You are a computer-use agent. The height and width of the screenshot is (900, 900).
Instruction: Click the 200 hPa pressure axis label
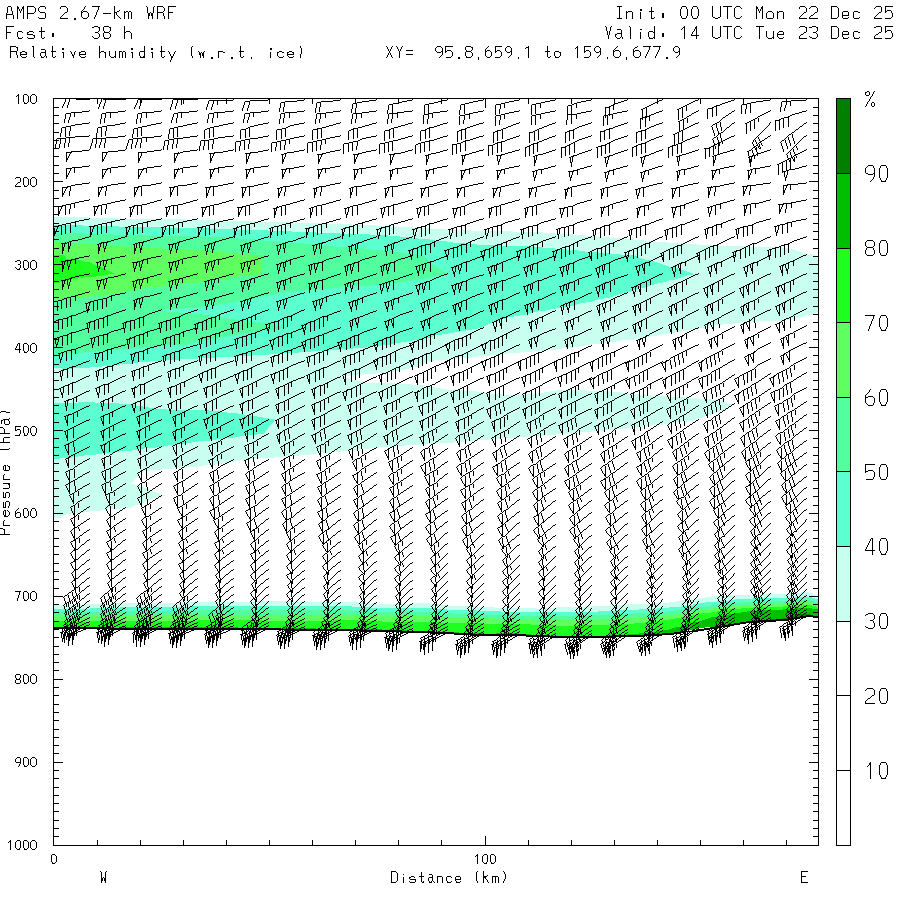click(x=26, y=183)
